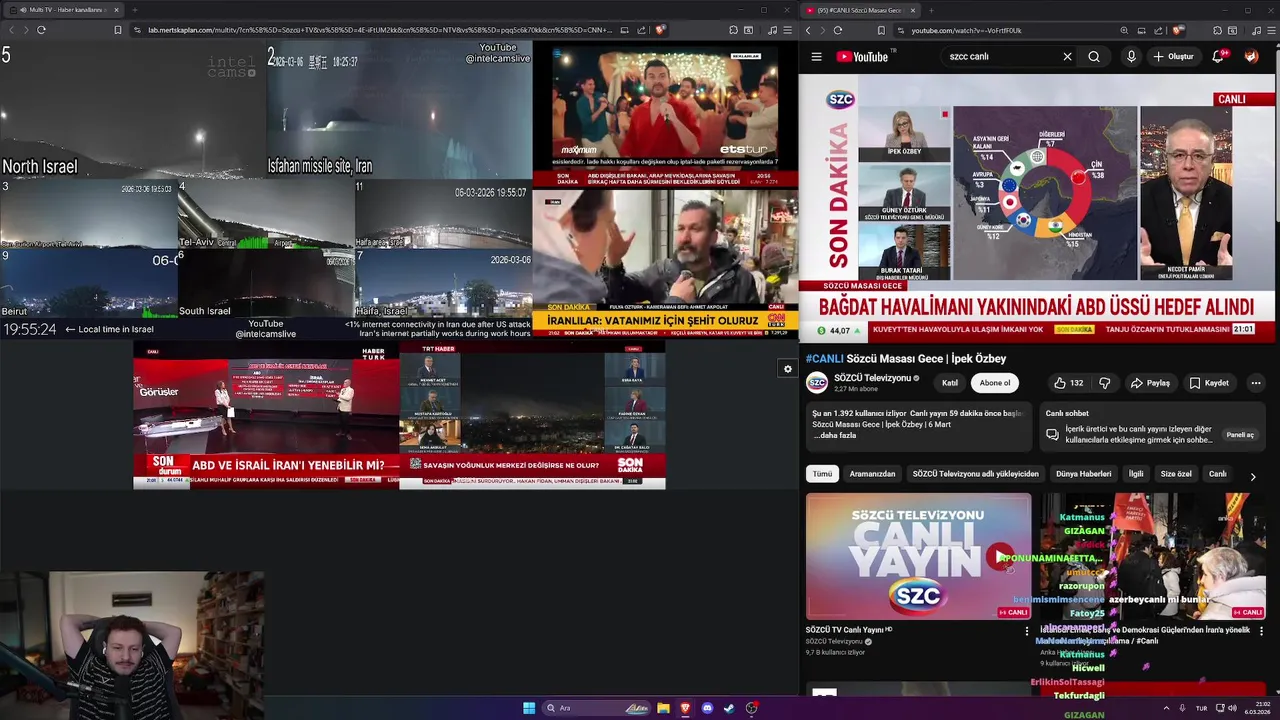Open the CNN Türk İRANLILAR stream tile
The image size is (1280, 720).
click(x=665, y=265)
